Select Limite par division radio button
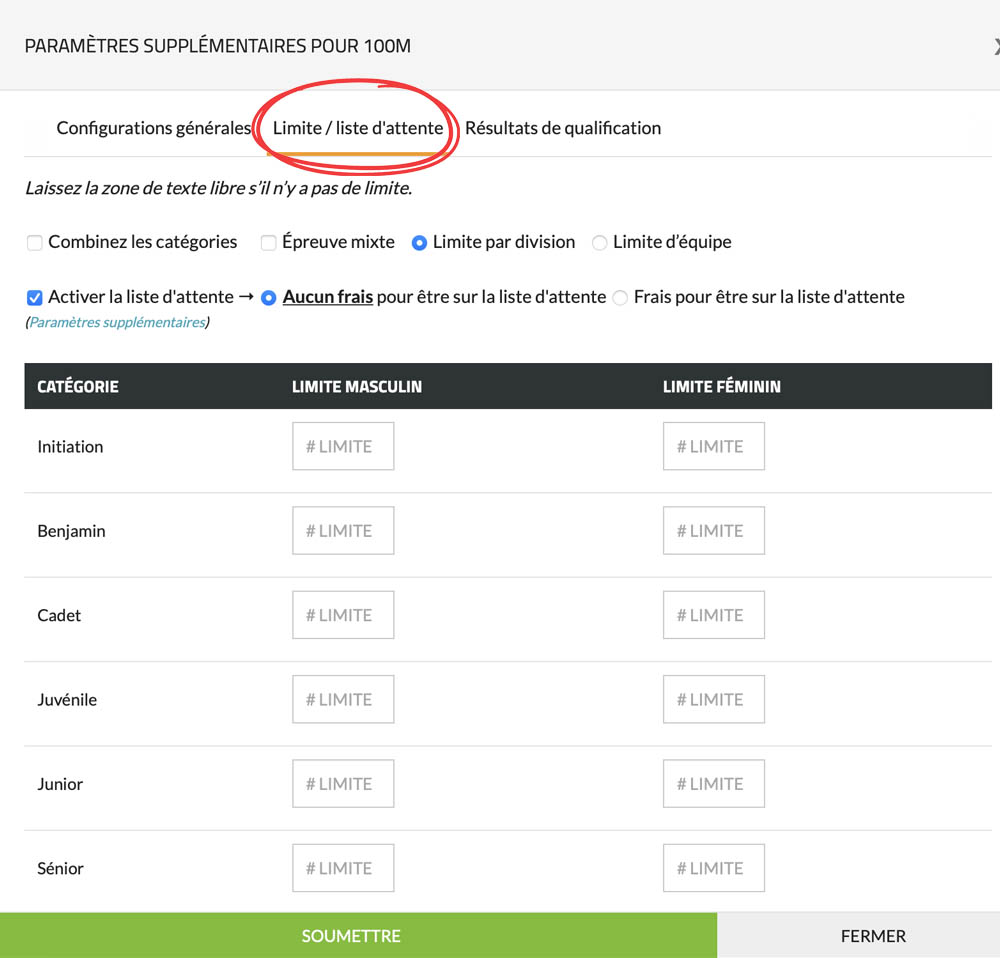This screenshot has width=1000, height=958. (x=419, y=242)
